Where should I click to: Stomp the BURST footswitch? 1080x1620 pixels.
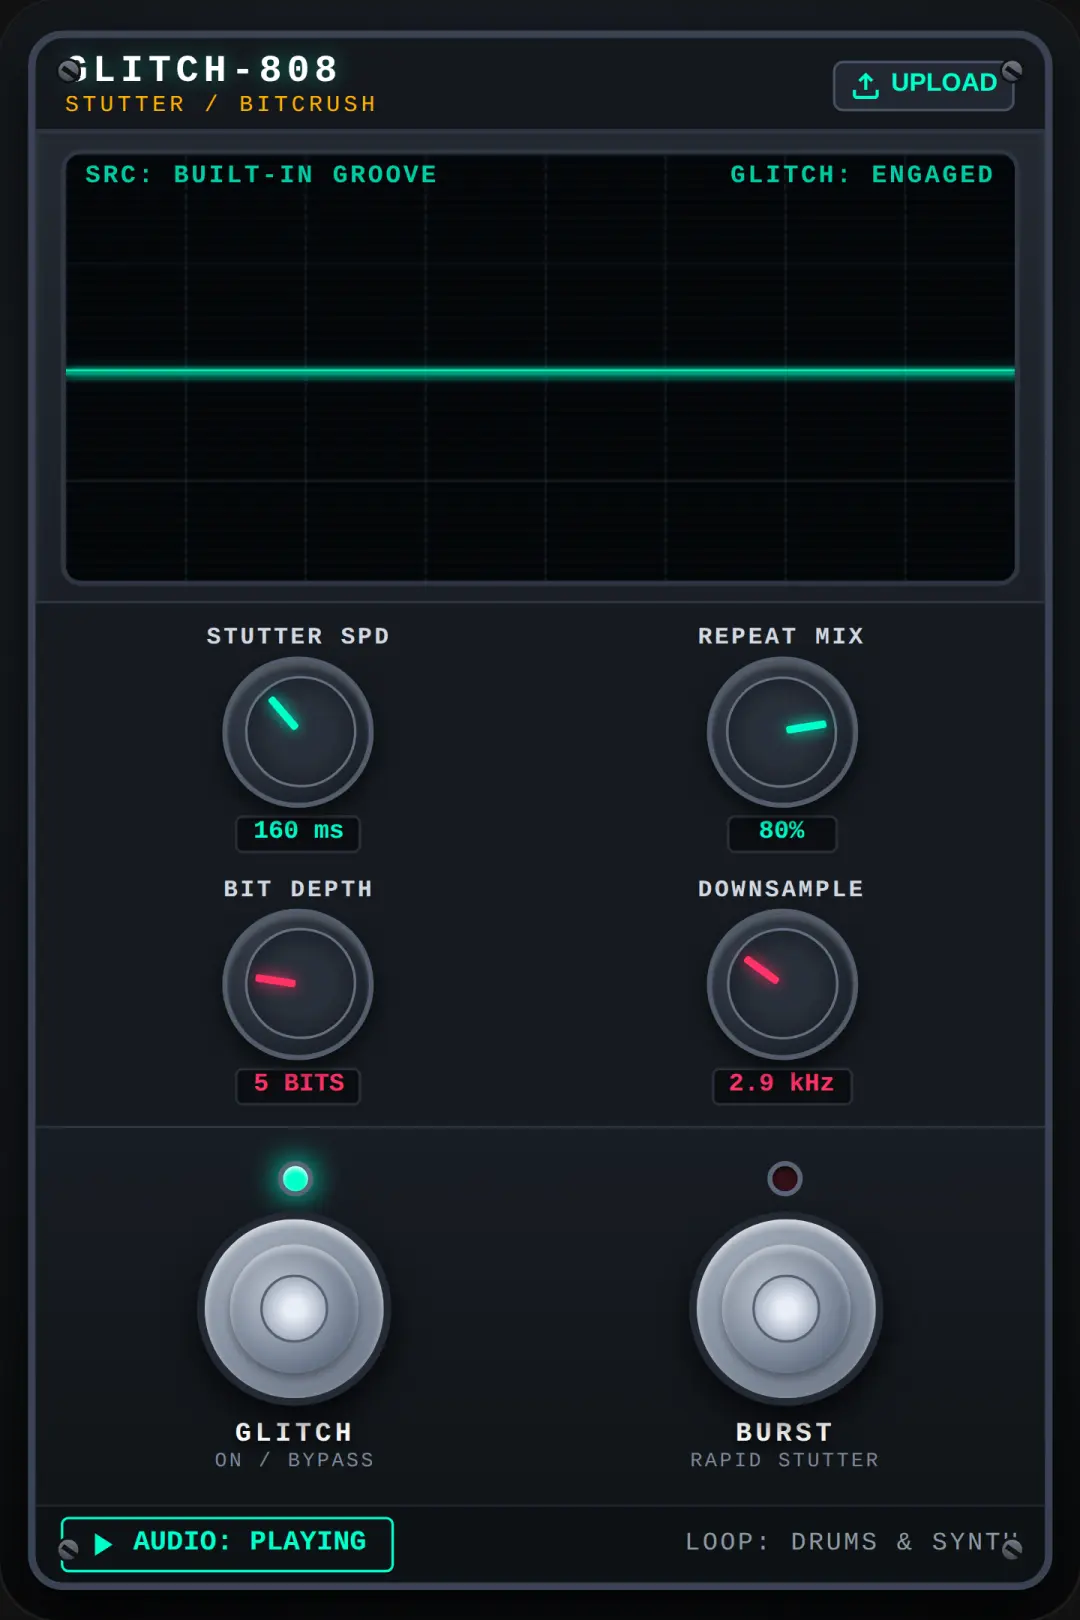[786, 1308]
